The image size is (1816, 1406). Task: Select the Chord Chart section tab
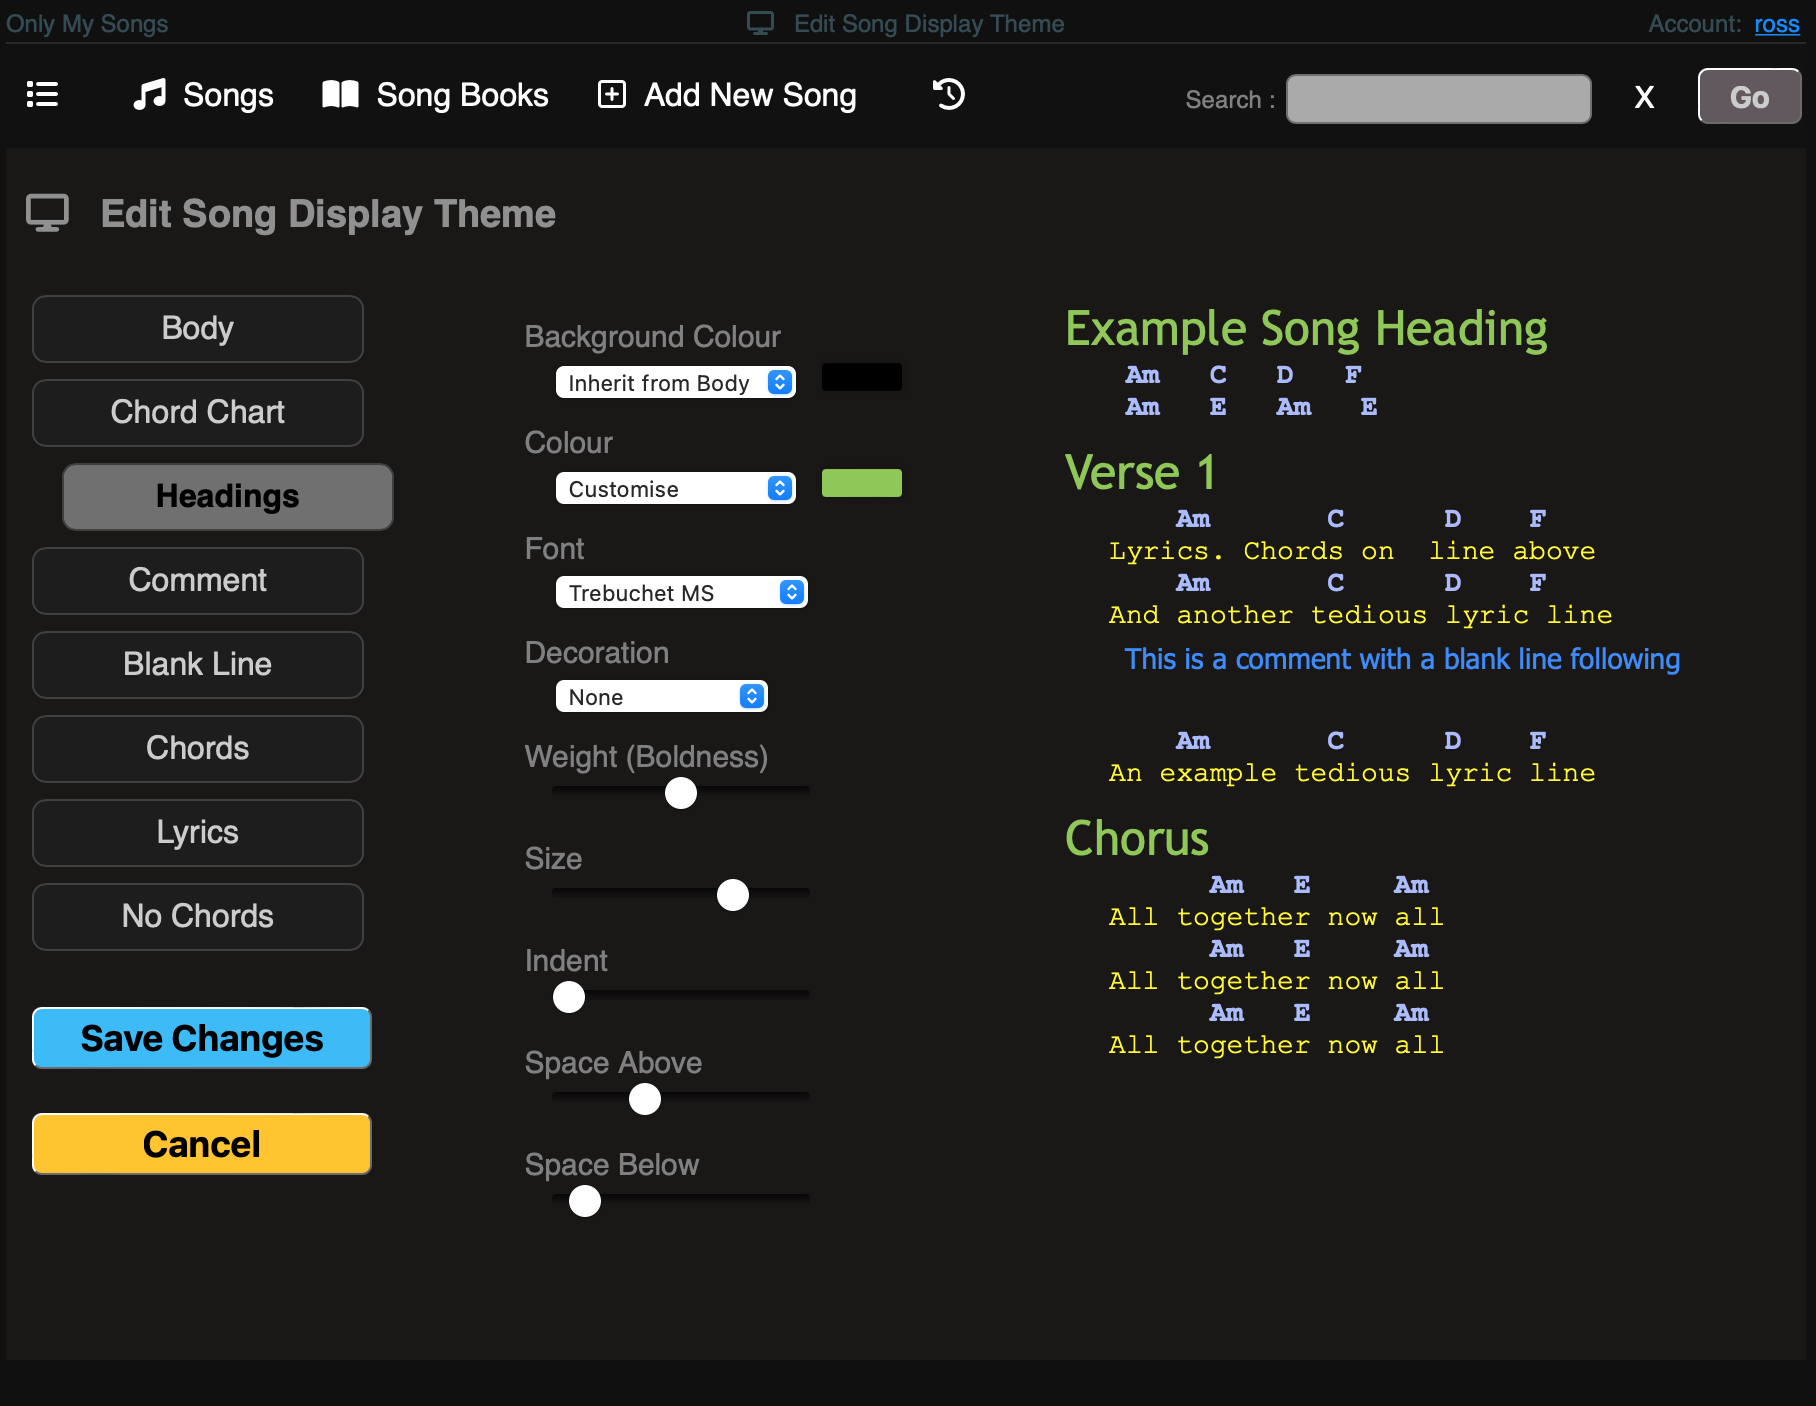click(198, 412)
